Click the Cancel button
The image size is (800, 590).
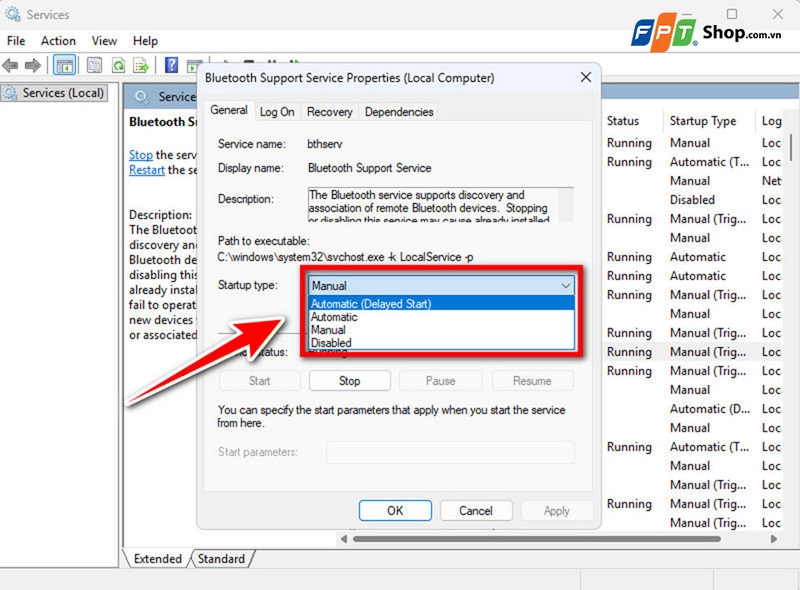(x=476, y=510)
